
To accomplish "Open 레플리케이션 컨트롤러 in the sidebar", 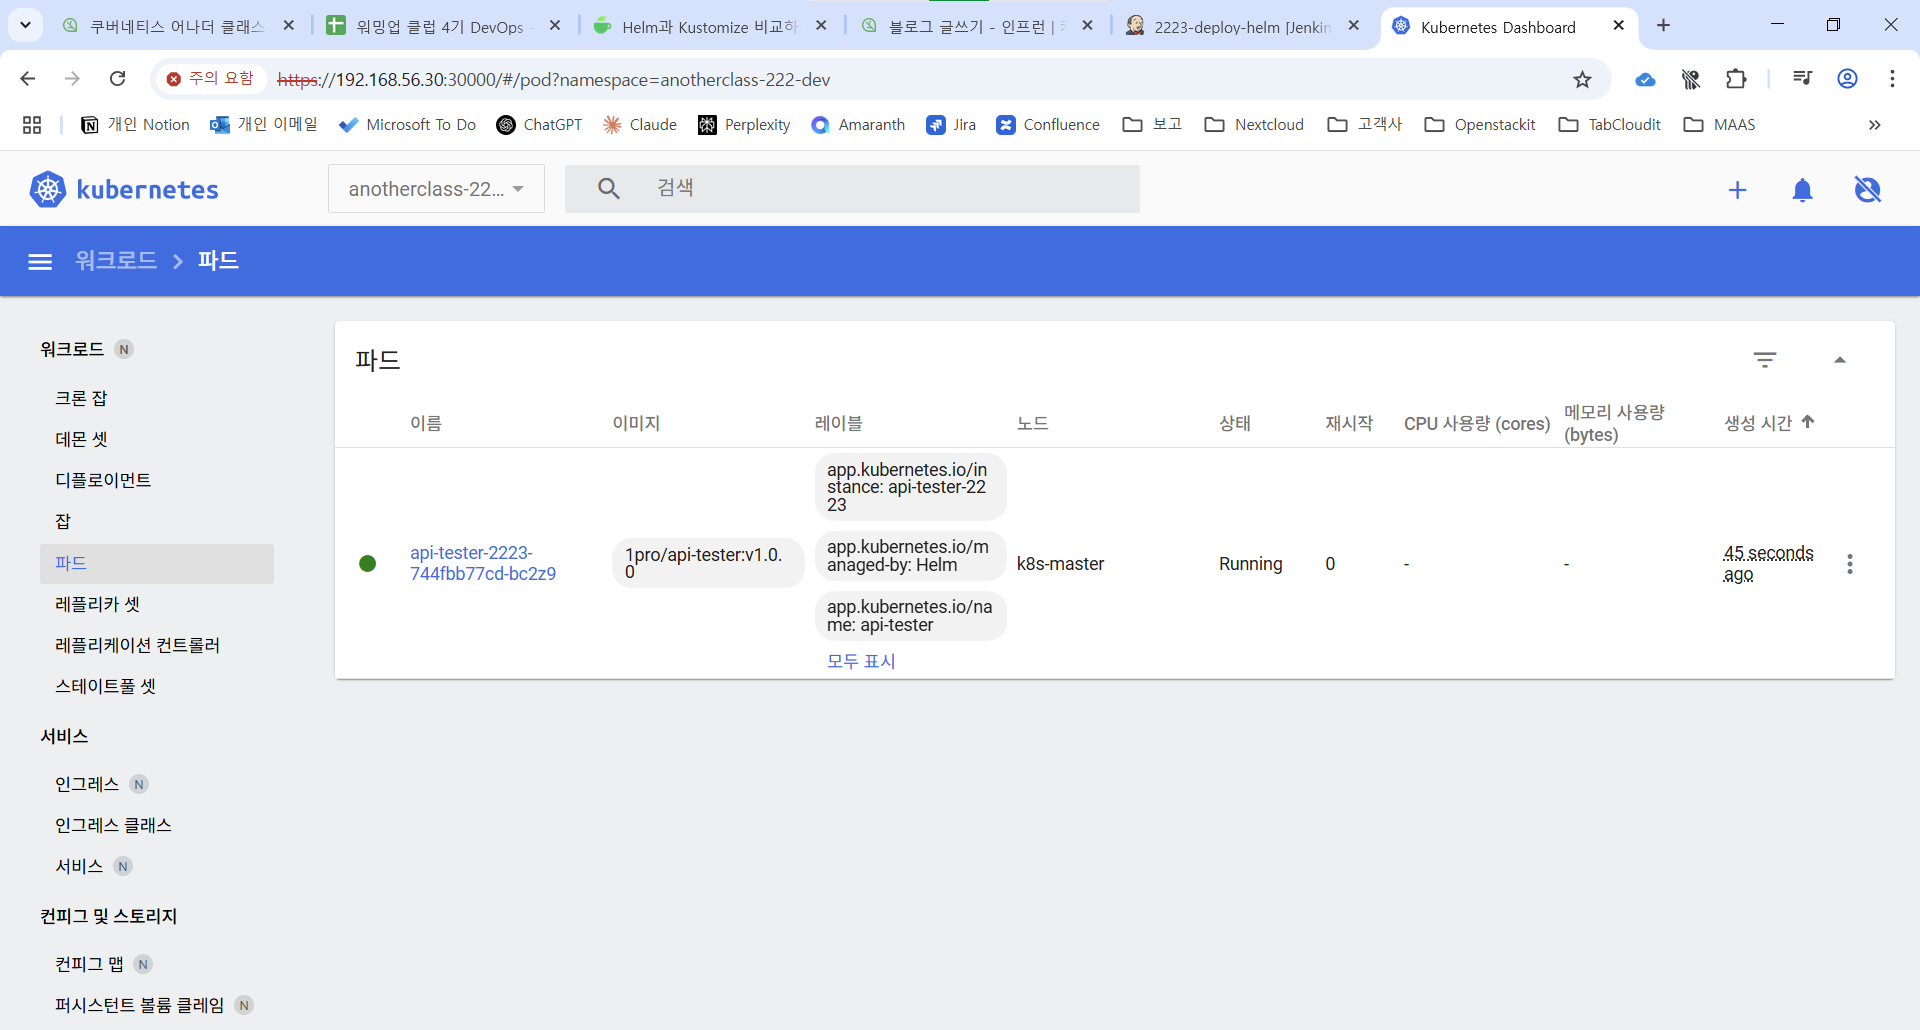I will [x=137, y=645].
